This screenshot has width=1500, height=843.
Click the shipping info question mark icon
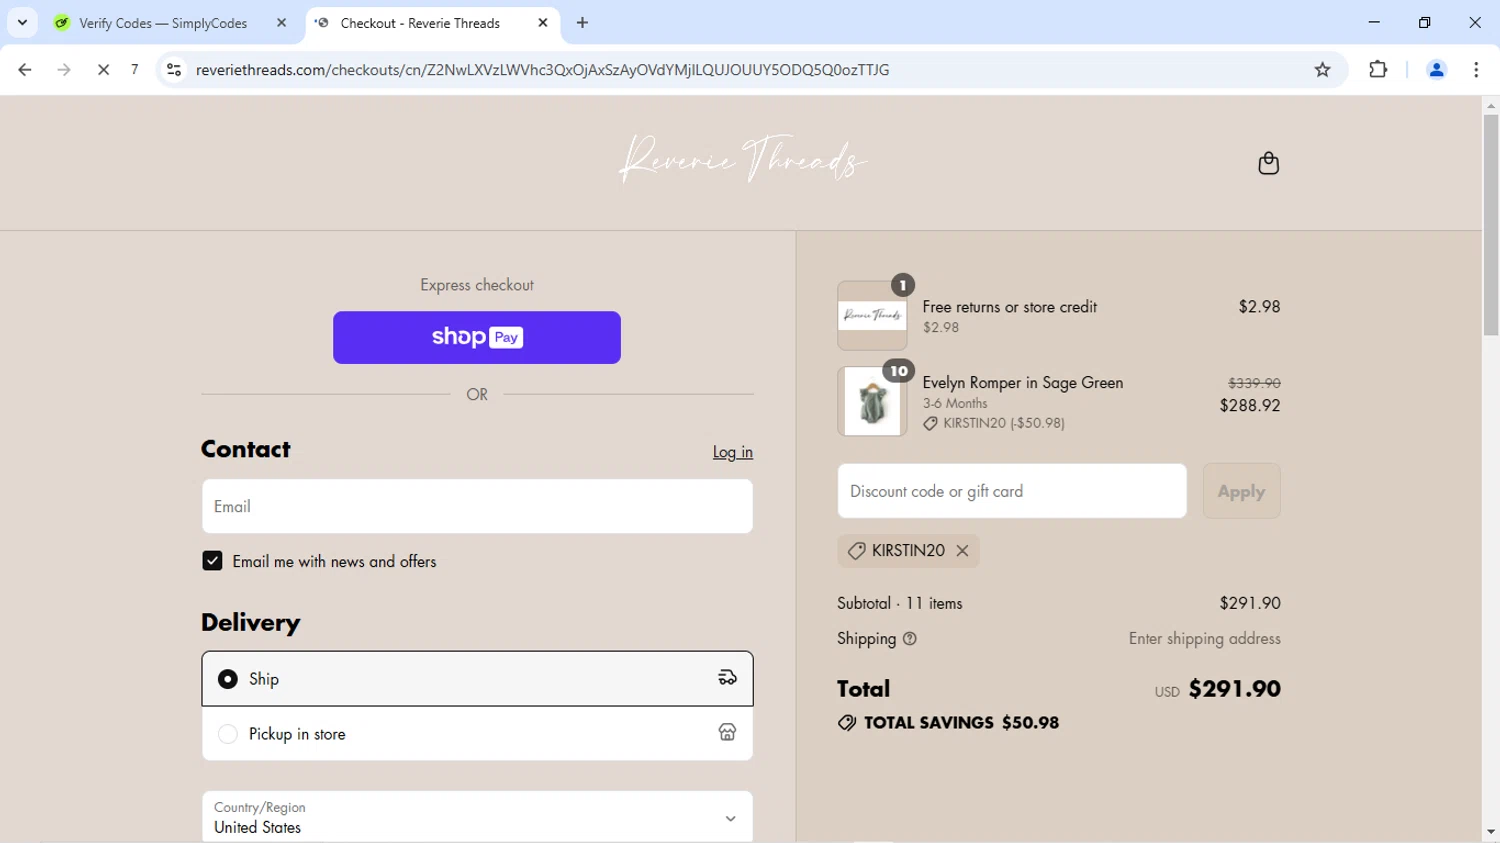(x=909, y=639)
